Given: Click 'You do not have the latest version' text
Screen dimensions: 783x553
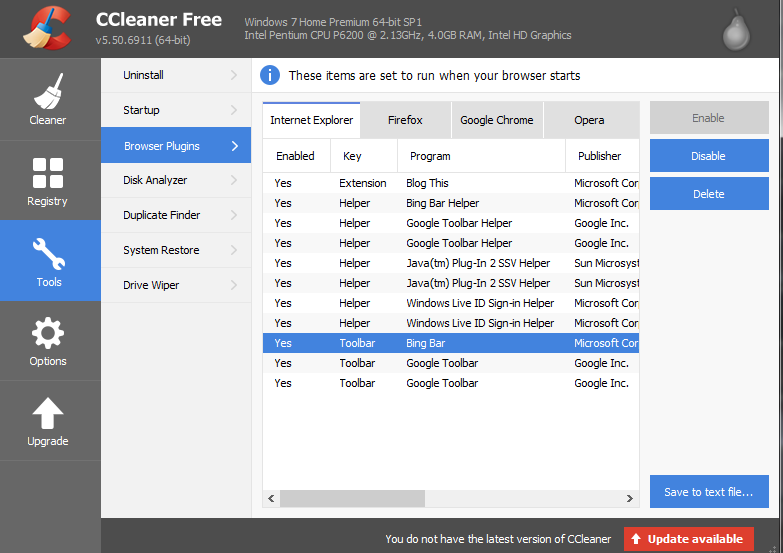Looking at the screenshot, I should click(x=498, y=539).
